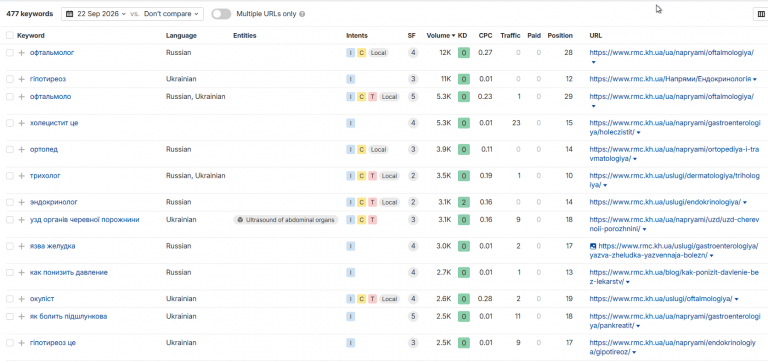This screenshot has height=363, width=768.
Task: Check the checkbox for гіпотиреоз row
Action: [x=10, y=79]
